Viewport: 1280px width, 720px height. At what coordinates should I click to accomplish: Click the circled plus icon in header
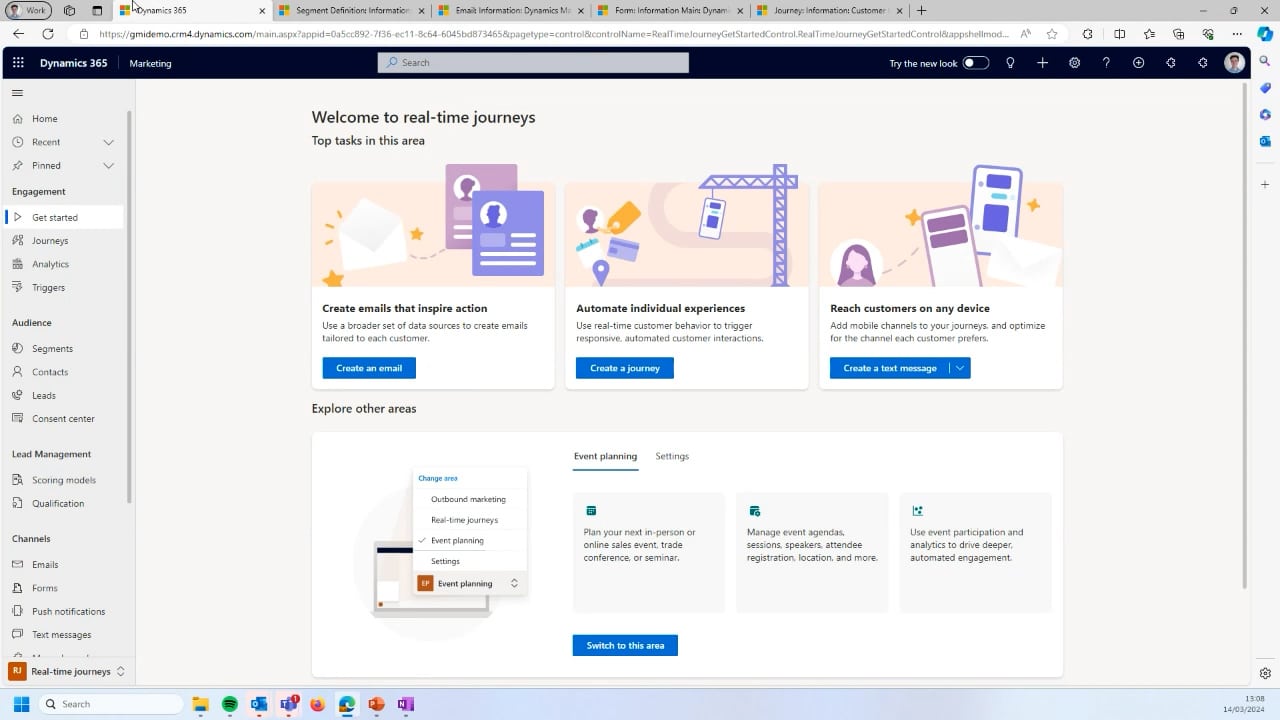[1138, 63]
